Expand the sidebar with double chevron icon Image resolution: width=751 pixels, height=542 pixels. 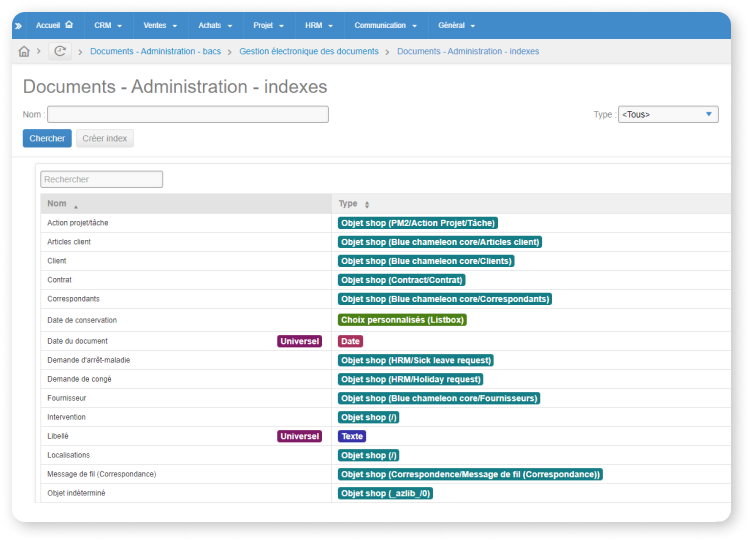18,26
